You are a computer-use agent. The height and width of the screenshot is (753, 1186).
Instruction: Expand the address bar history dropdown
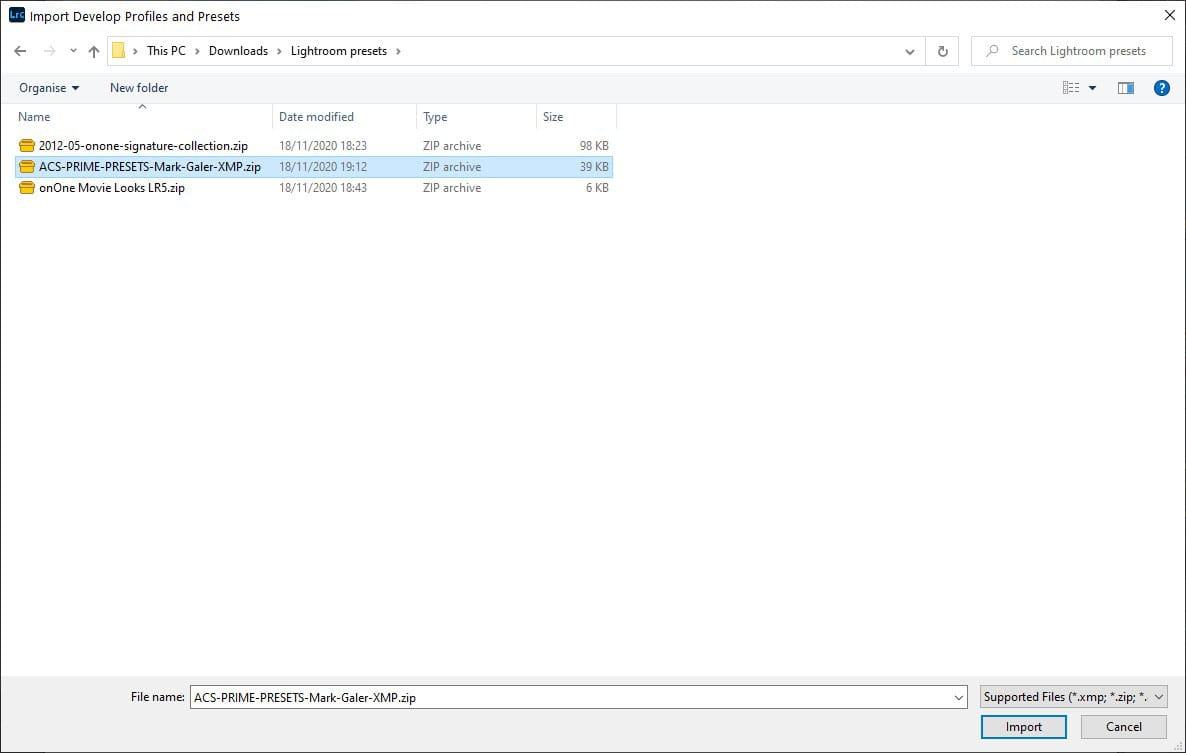coord(909,51)
